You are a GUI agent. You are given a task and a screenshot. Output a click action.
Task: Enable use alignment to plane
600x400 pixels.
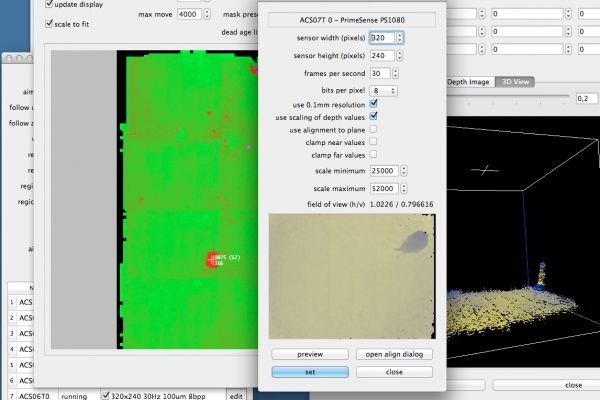pos(374,129)
